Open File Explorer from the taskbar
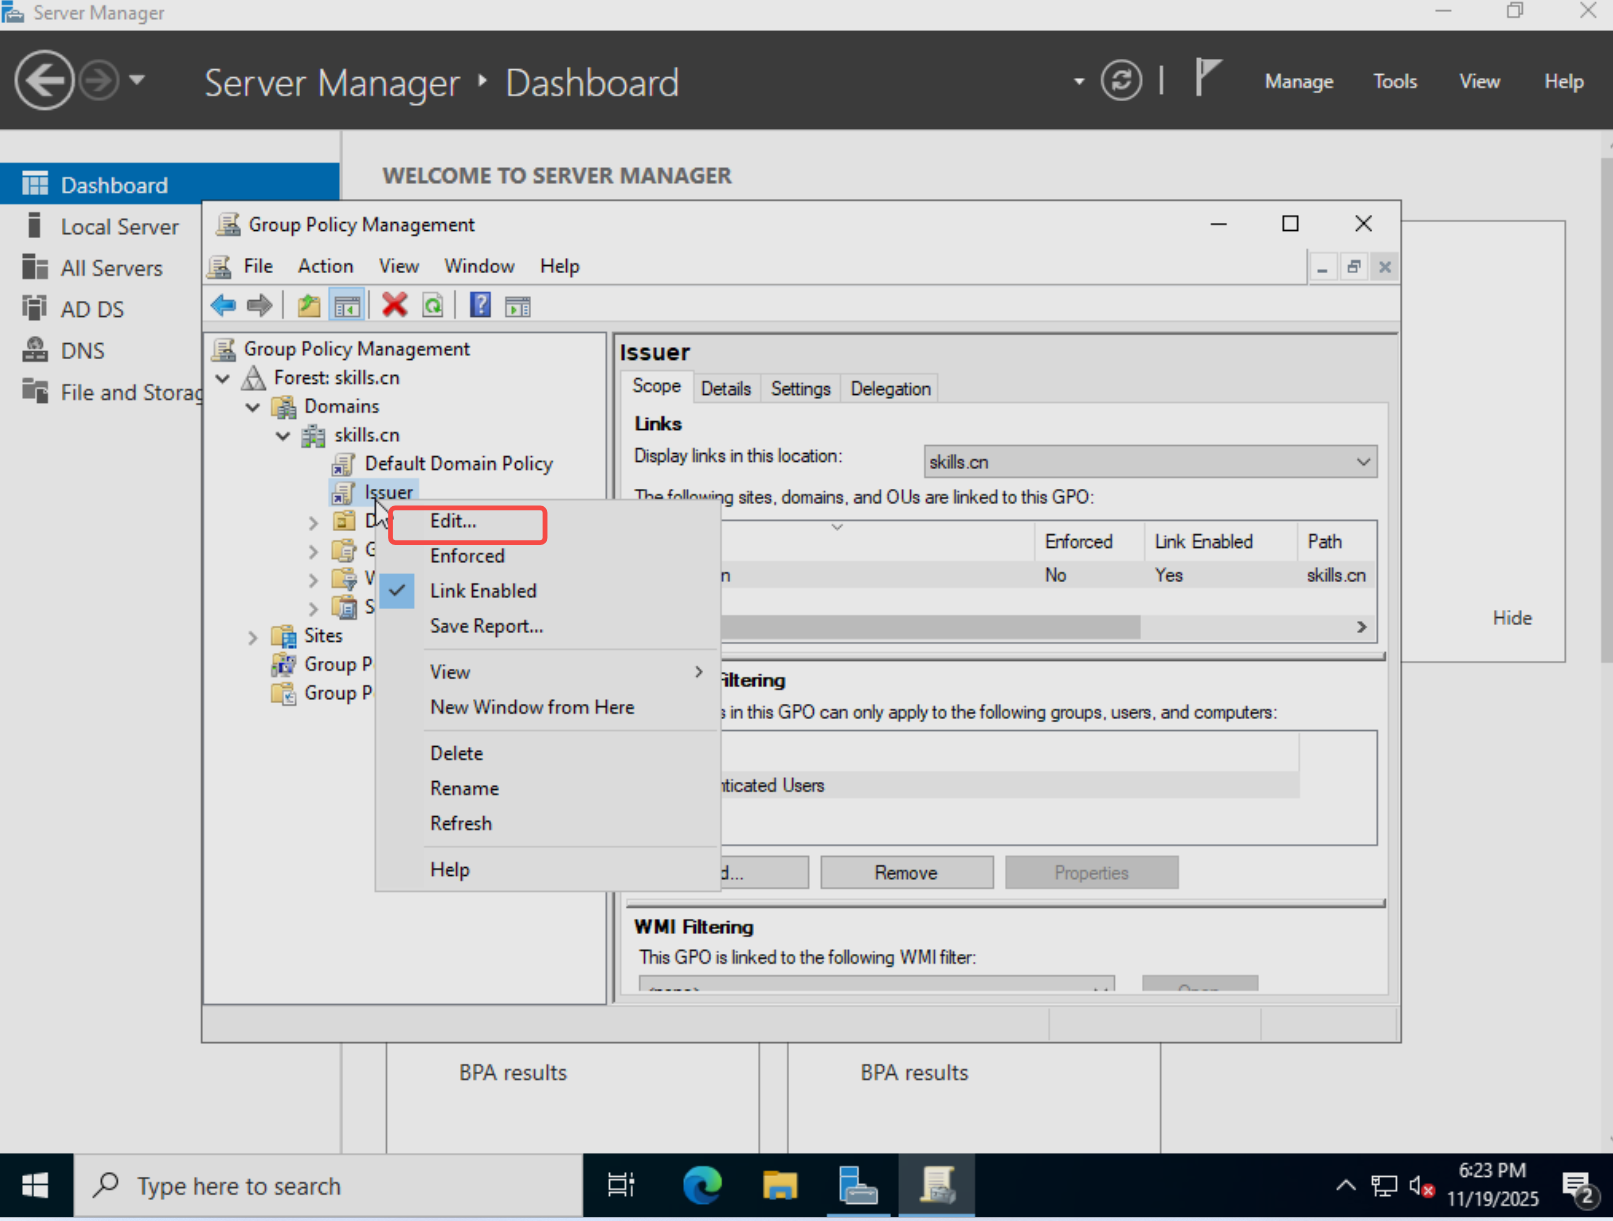 coord(780,1186)
